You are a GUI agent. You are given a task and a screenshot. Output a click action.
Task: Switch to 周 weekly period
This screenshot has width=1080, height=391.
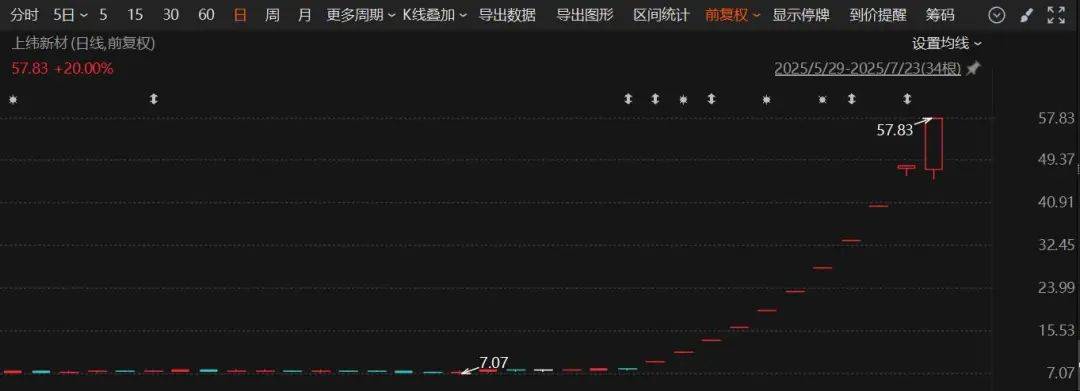(x=273, y=15)
